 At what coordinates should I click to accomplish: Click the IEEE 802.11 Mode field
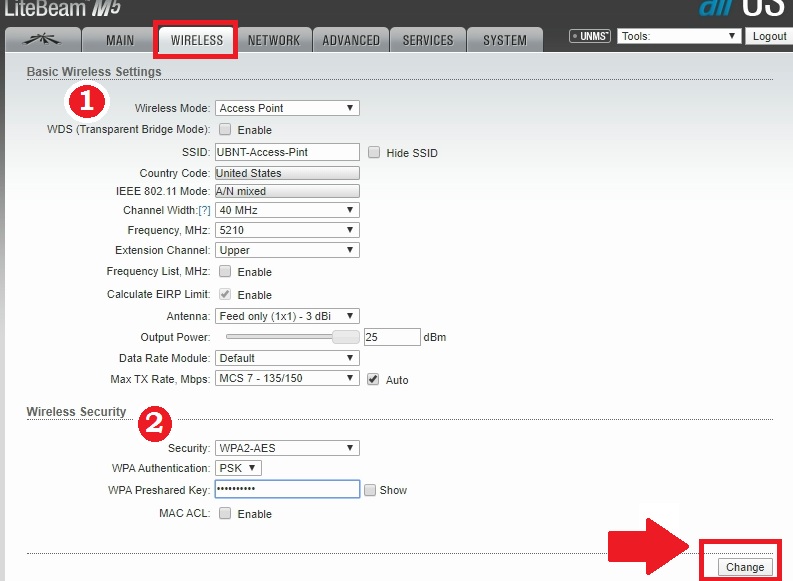pos(287,191)
